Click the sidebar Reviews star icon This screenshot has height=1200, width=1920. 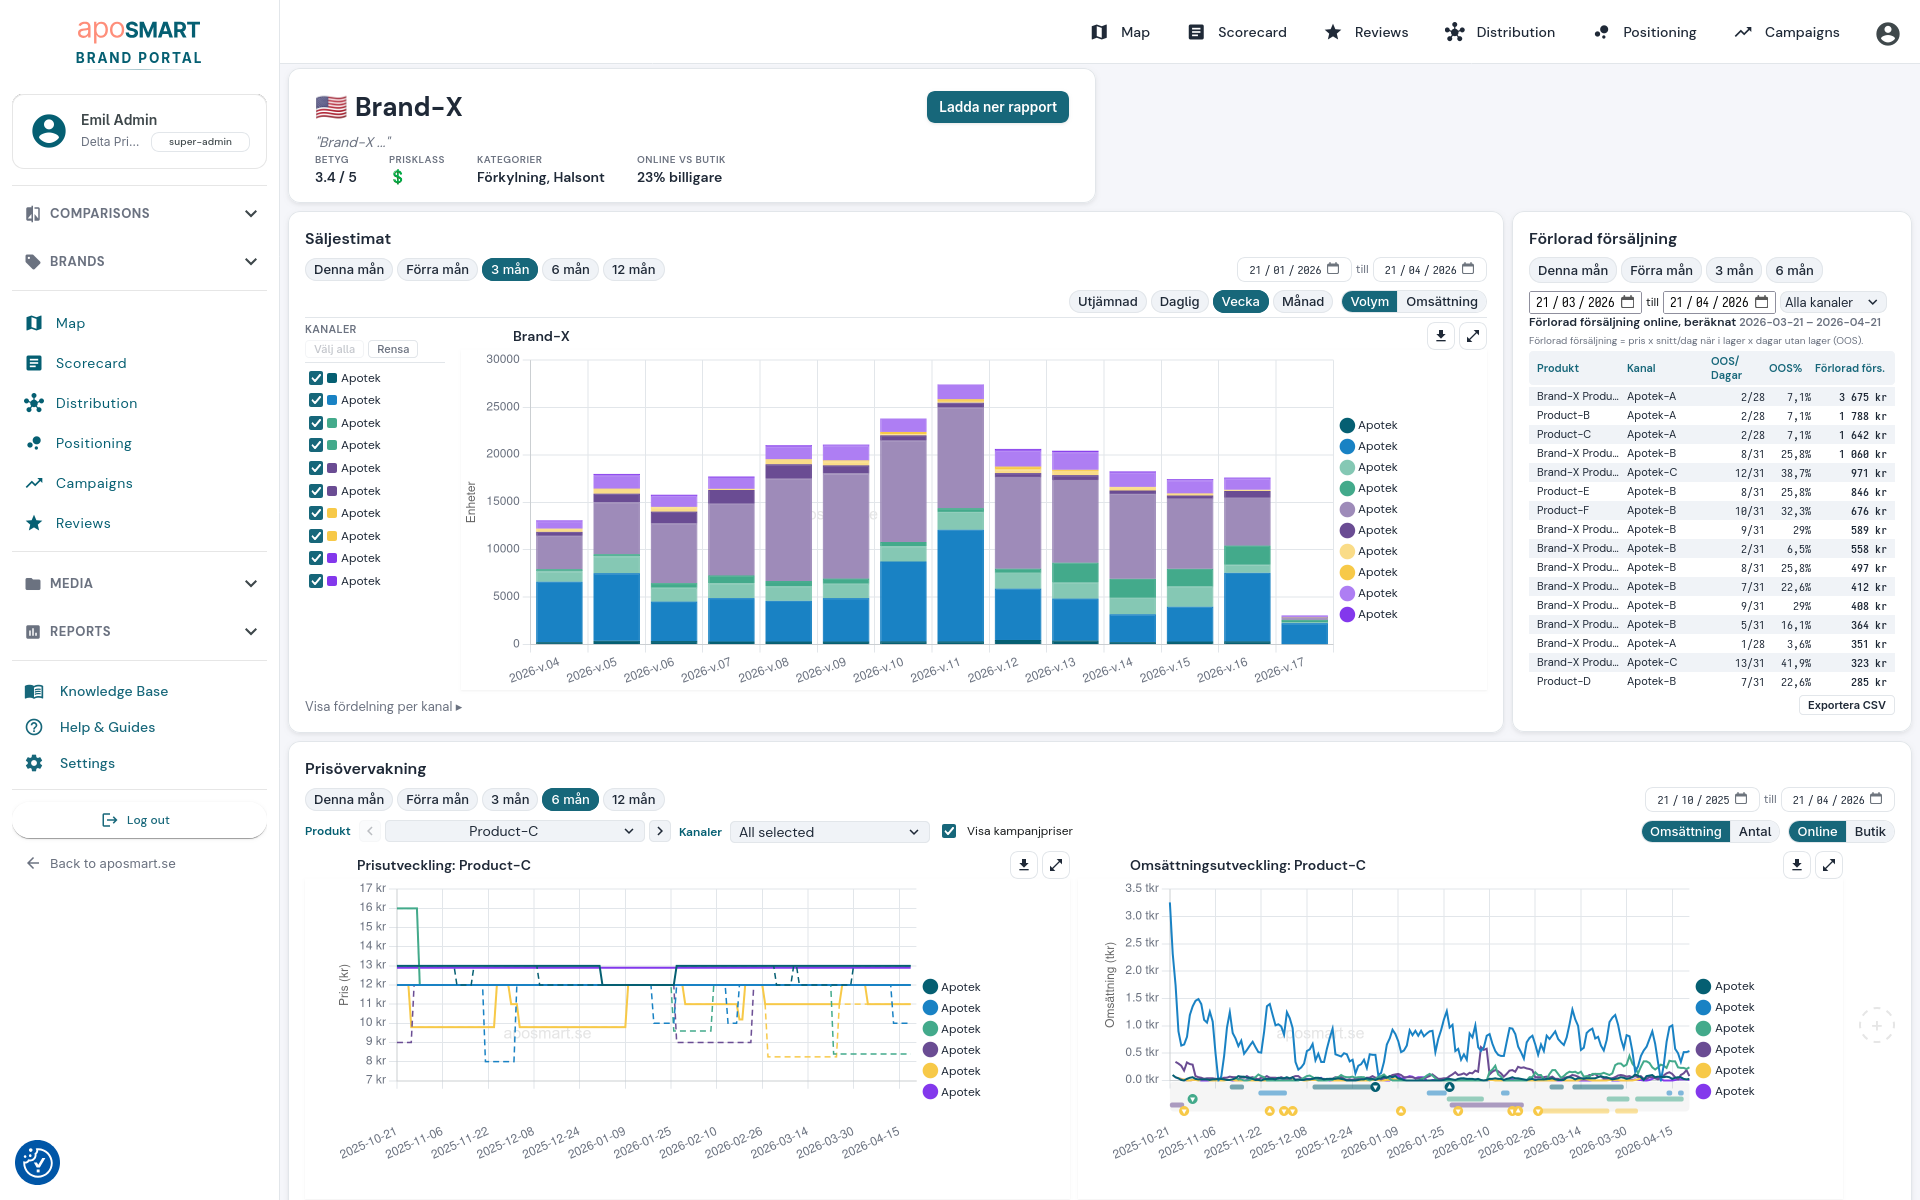tap(34, 523)
